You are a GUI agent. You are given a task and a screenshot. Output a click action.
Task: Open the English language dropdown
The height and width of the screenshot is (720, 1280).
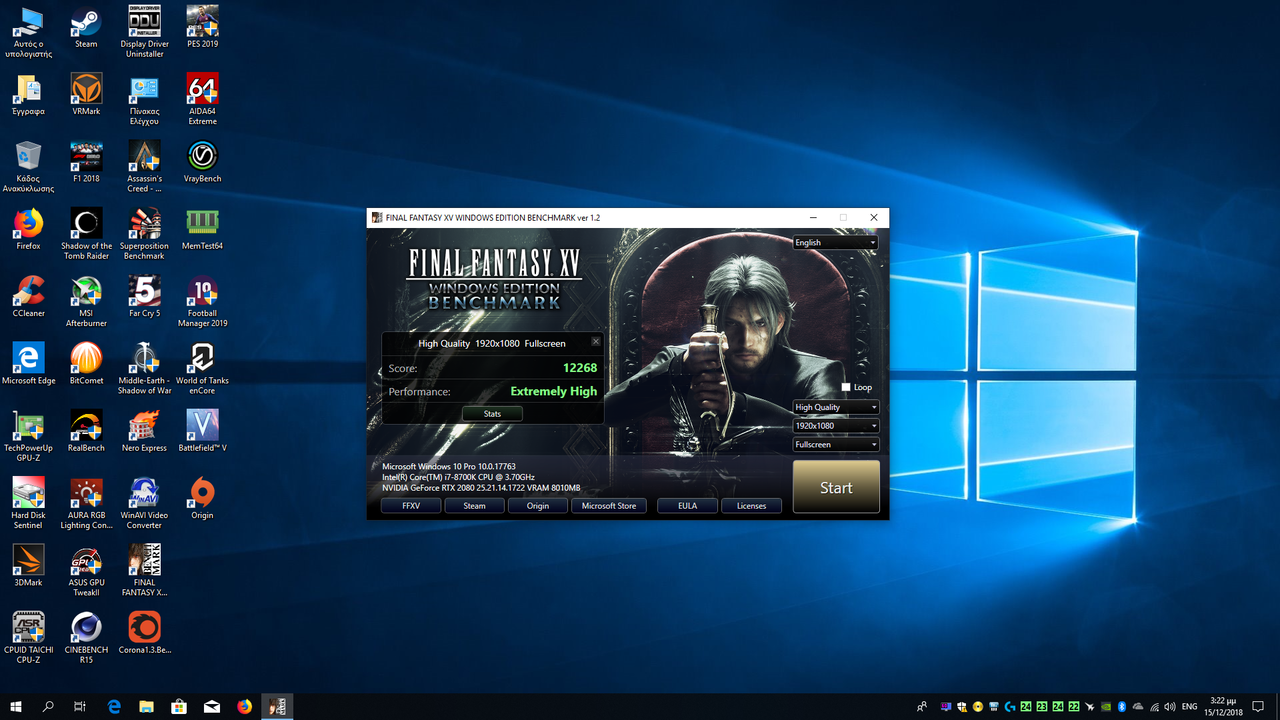pos(836,242)
